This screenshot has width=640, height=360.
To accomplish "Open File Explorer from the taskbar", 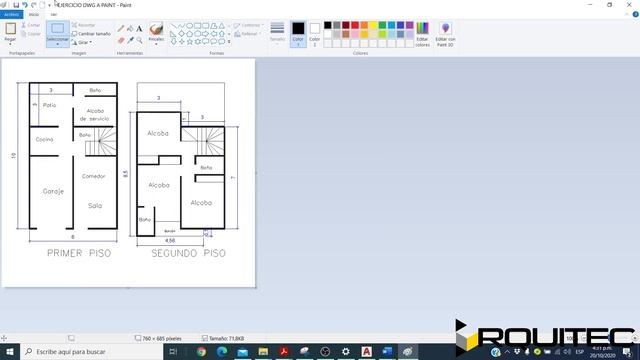I will pyautogui.click(x=263, y=351).
